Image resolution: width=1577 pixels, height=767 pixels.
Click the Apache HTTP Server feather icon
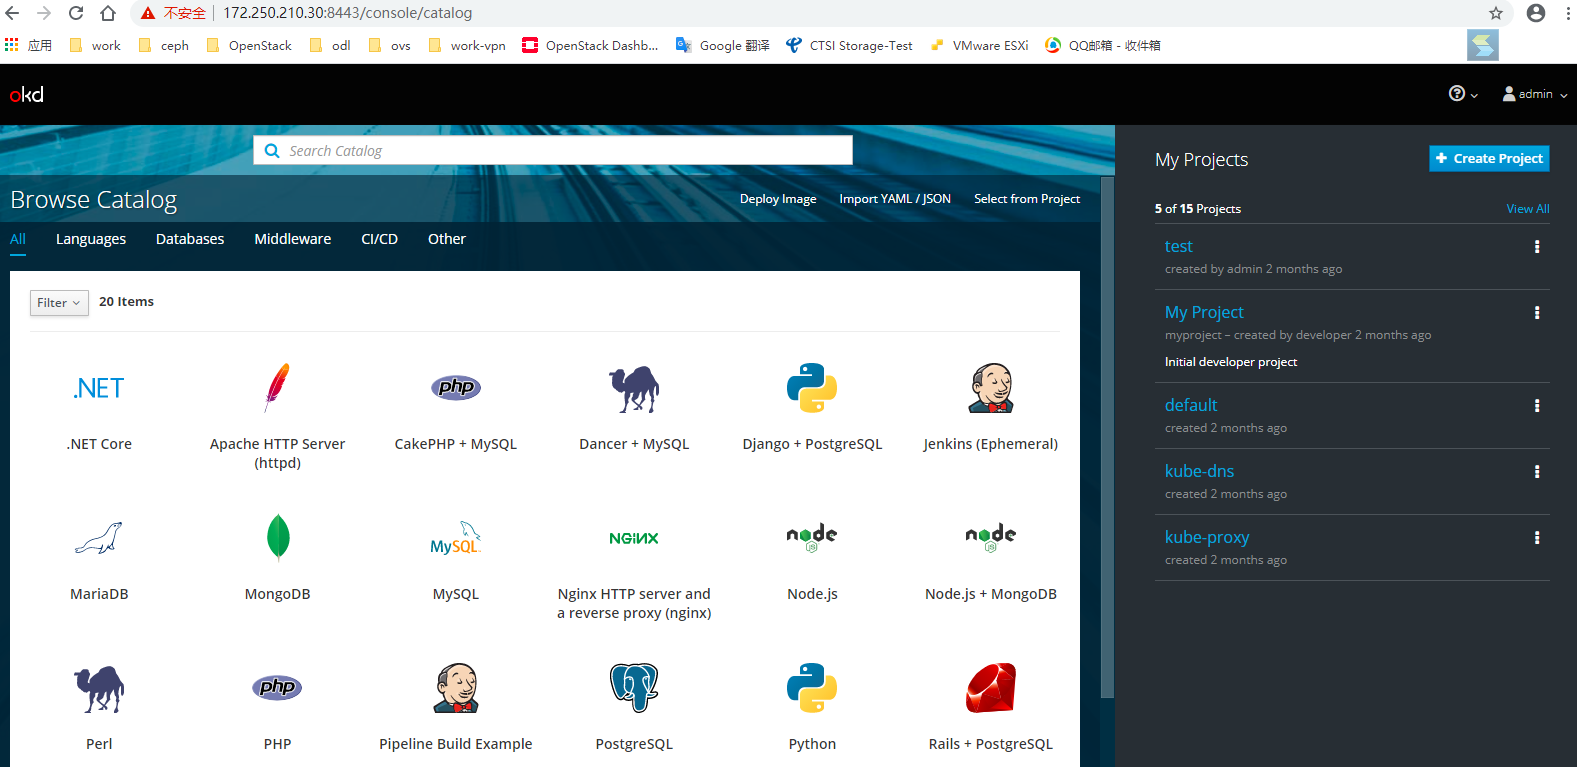pyautogui.click(x=277, y=388)
